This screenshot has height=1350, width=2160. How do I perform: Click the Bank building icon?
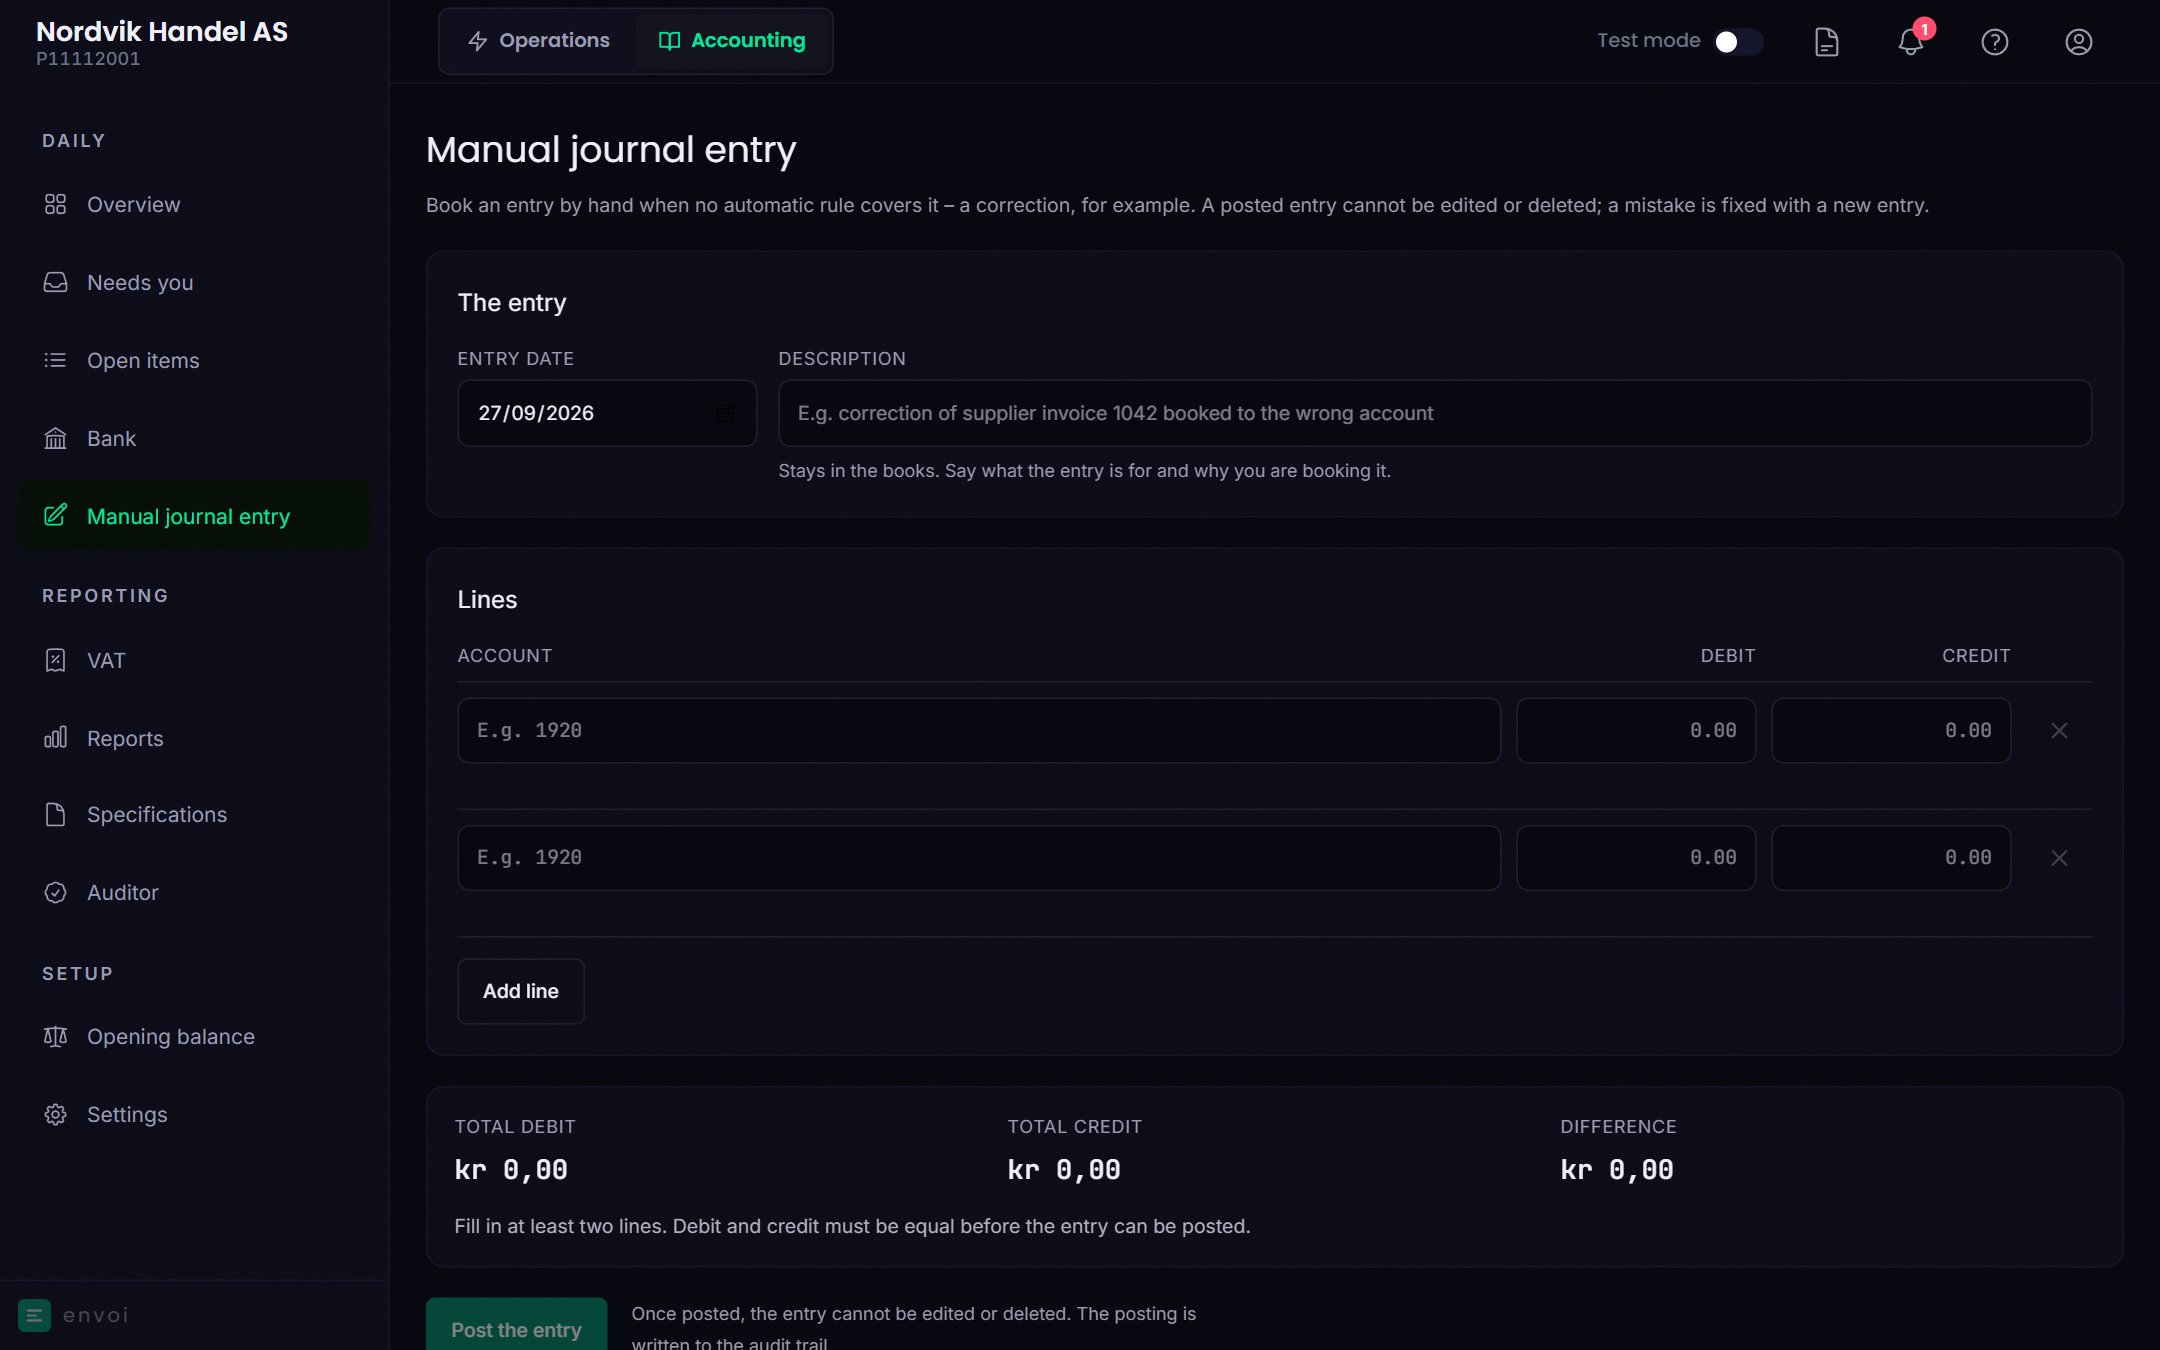click(x=55, y=438)
